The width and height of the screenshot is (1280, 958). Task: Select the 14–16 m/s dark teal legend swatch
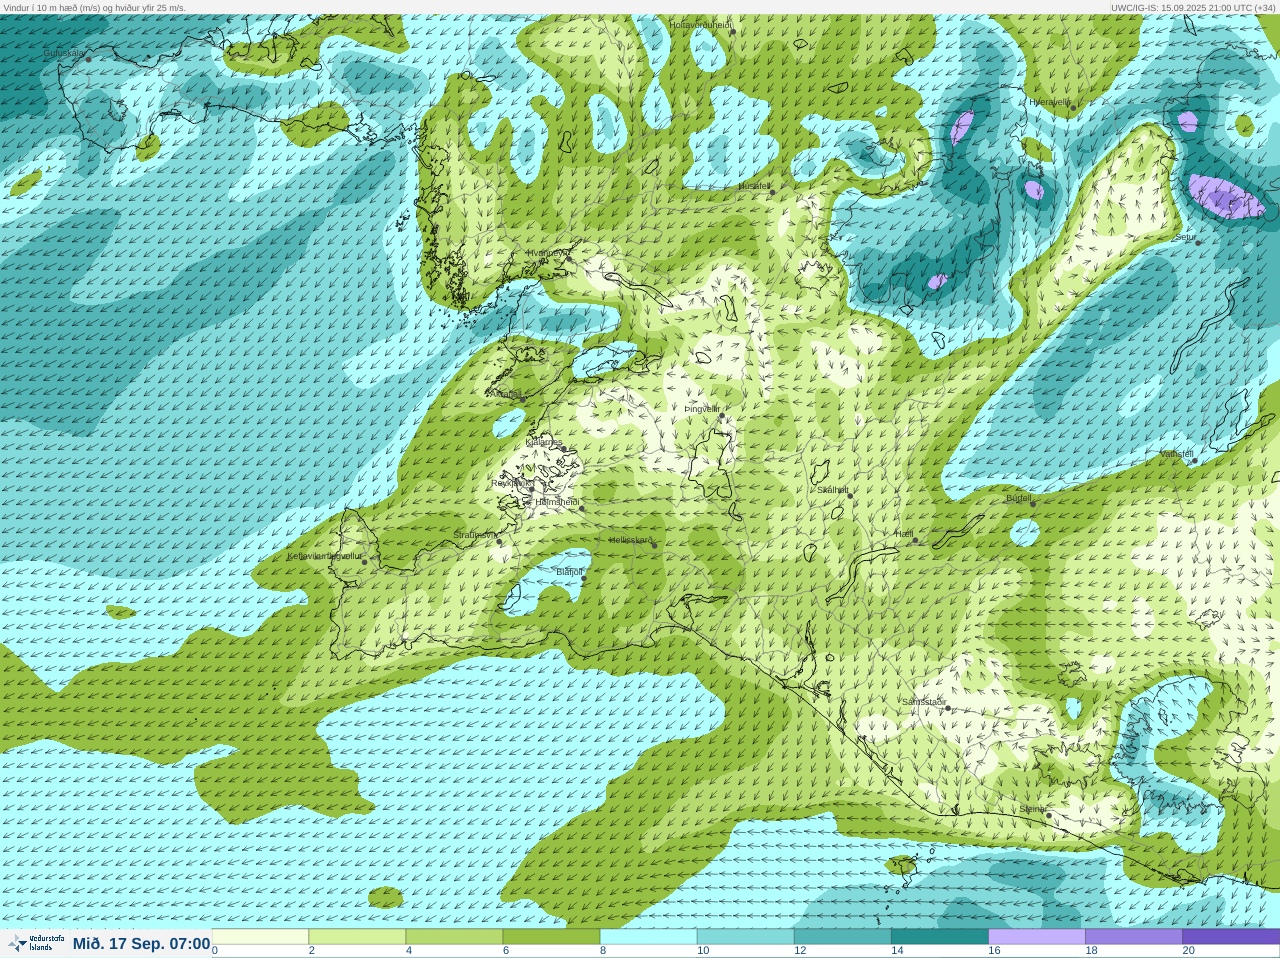point(939,937)
